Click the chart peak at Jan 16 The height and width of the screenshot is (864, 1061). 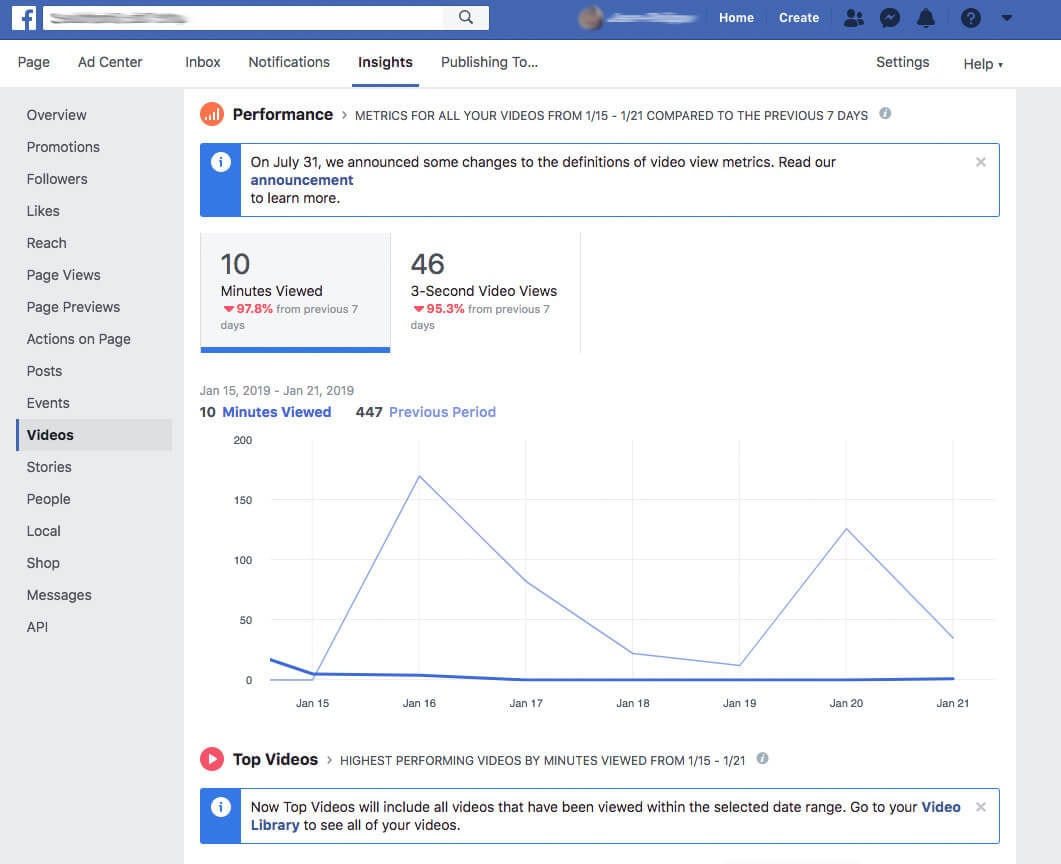[x=420, y=476]
